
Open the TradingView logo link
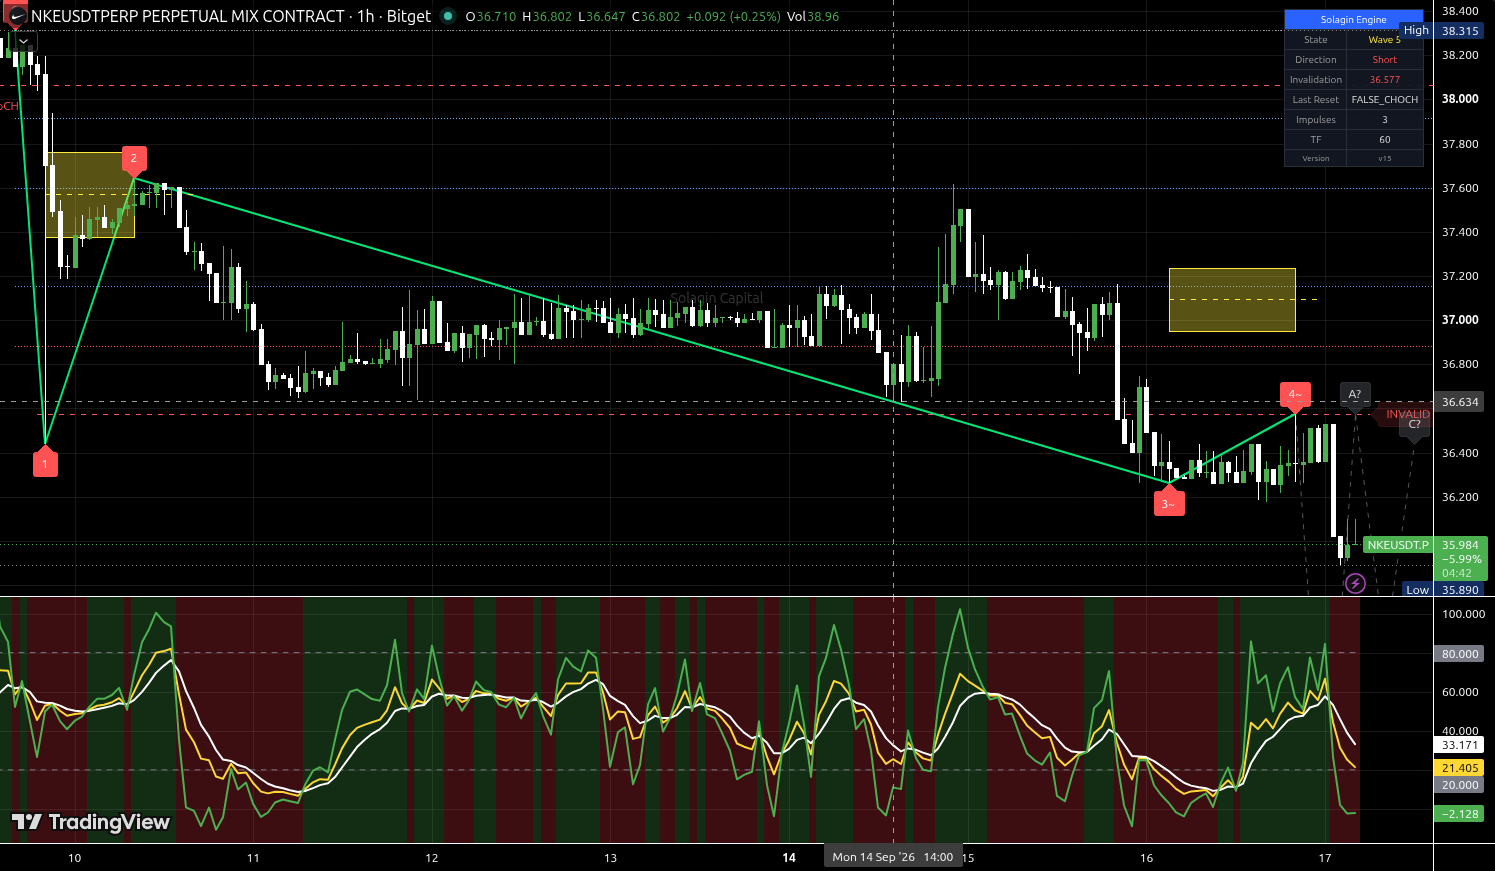point(91,822)
